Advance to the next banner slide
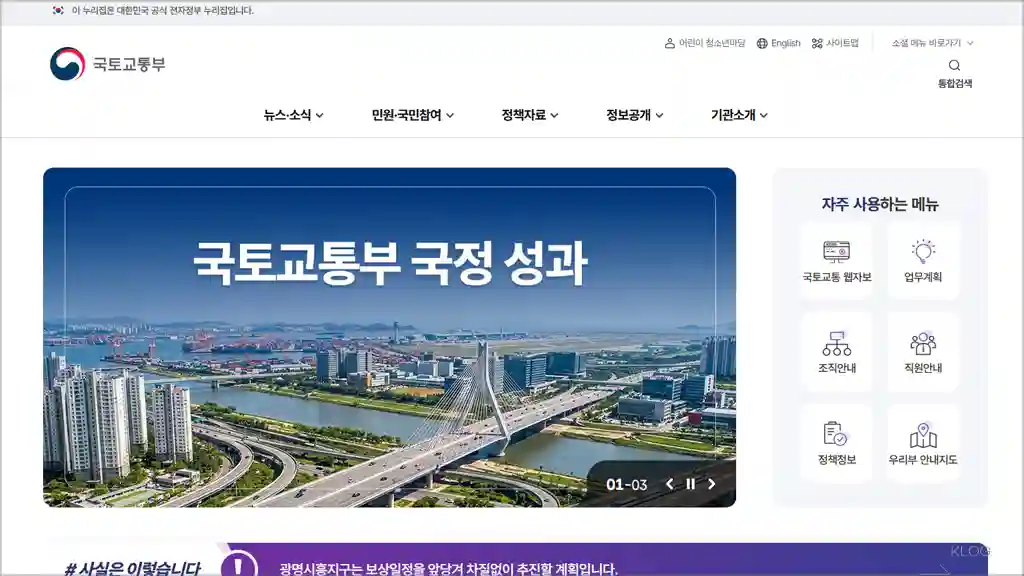The image size is (1024, 576). pos(712,484)
